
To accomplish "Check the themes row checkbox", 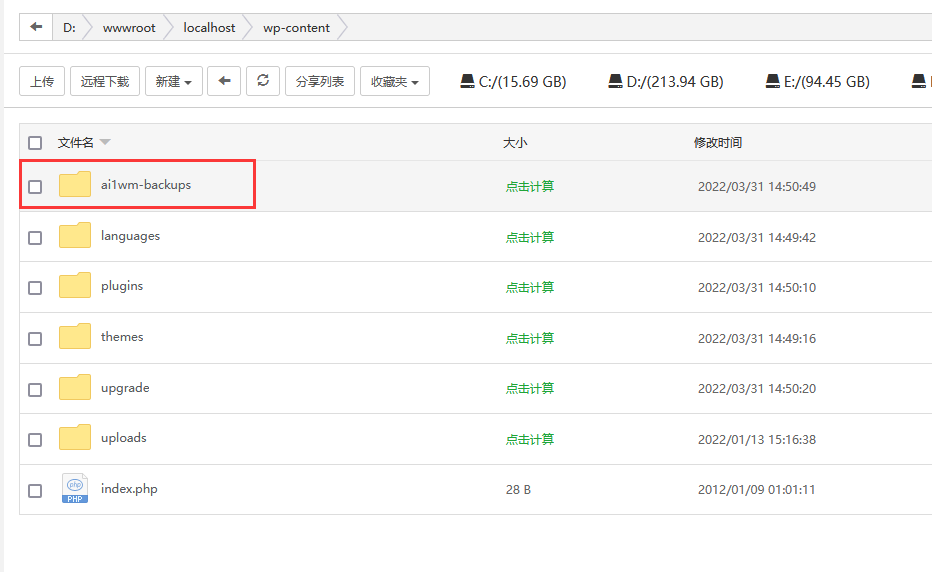I will [x=35, y=339].
